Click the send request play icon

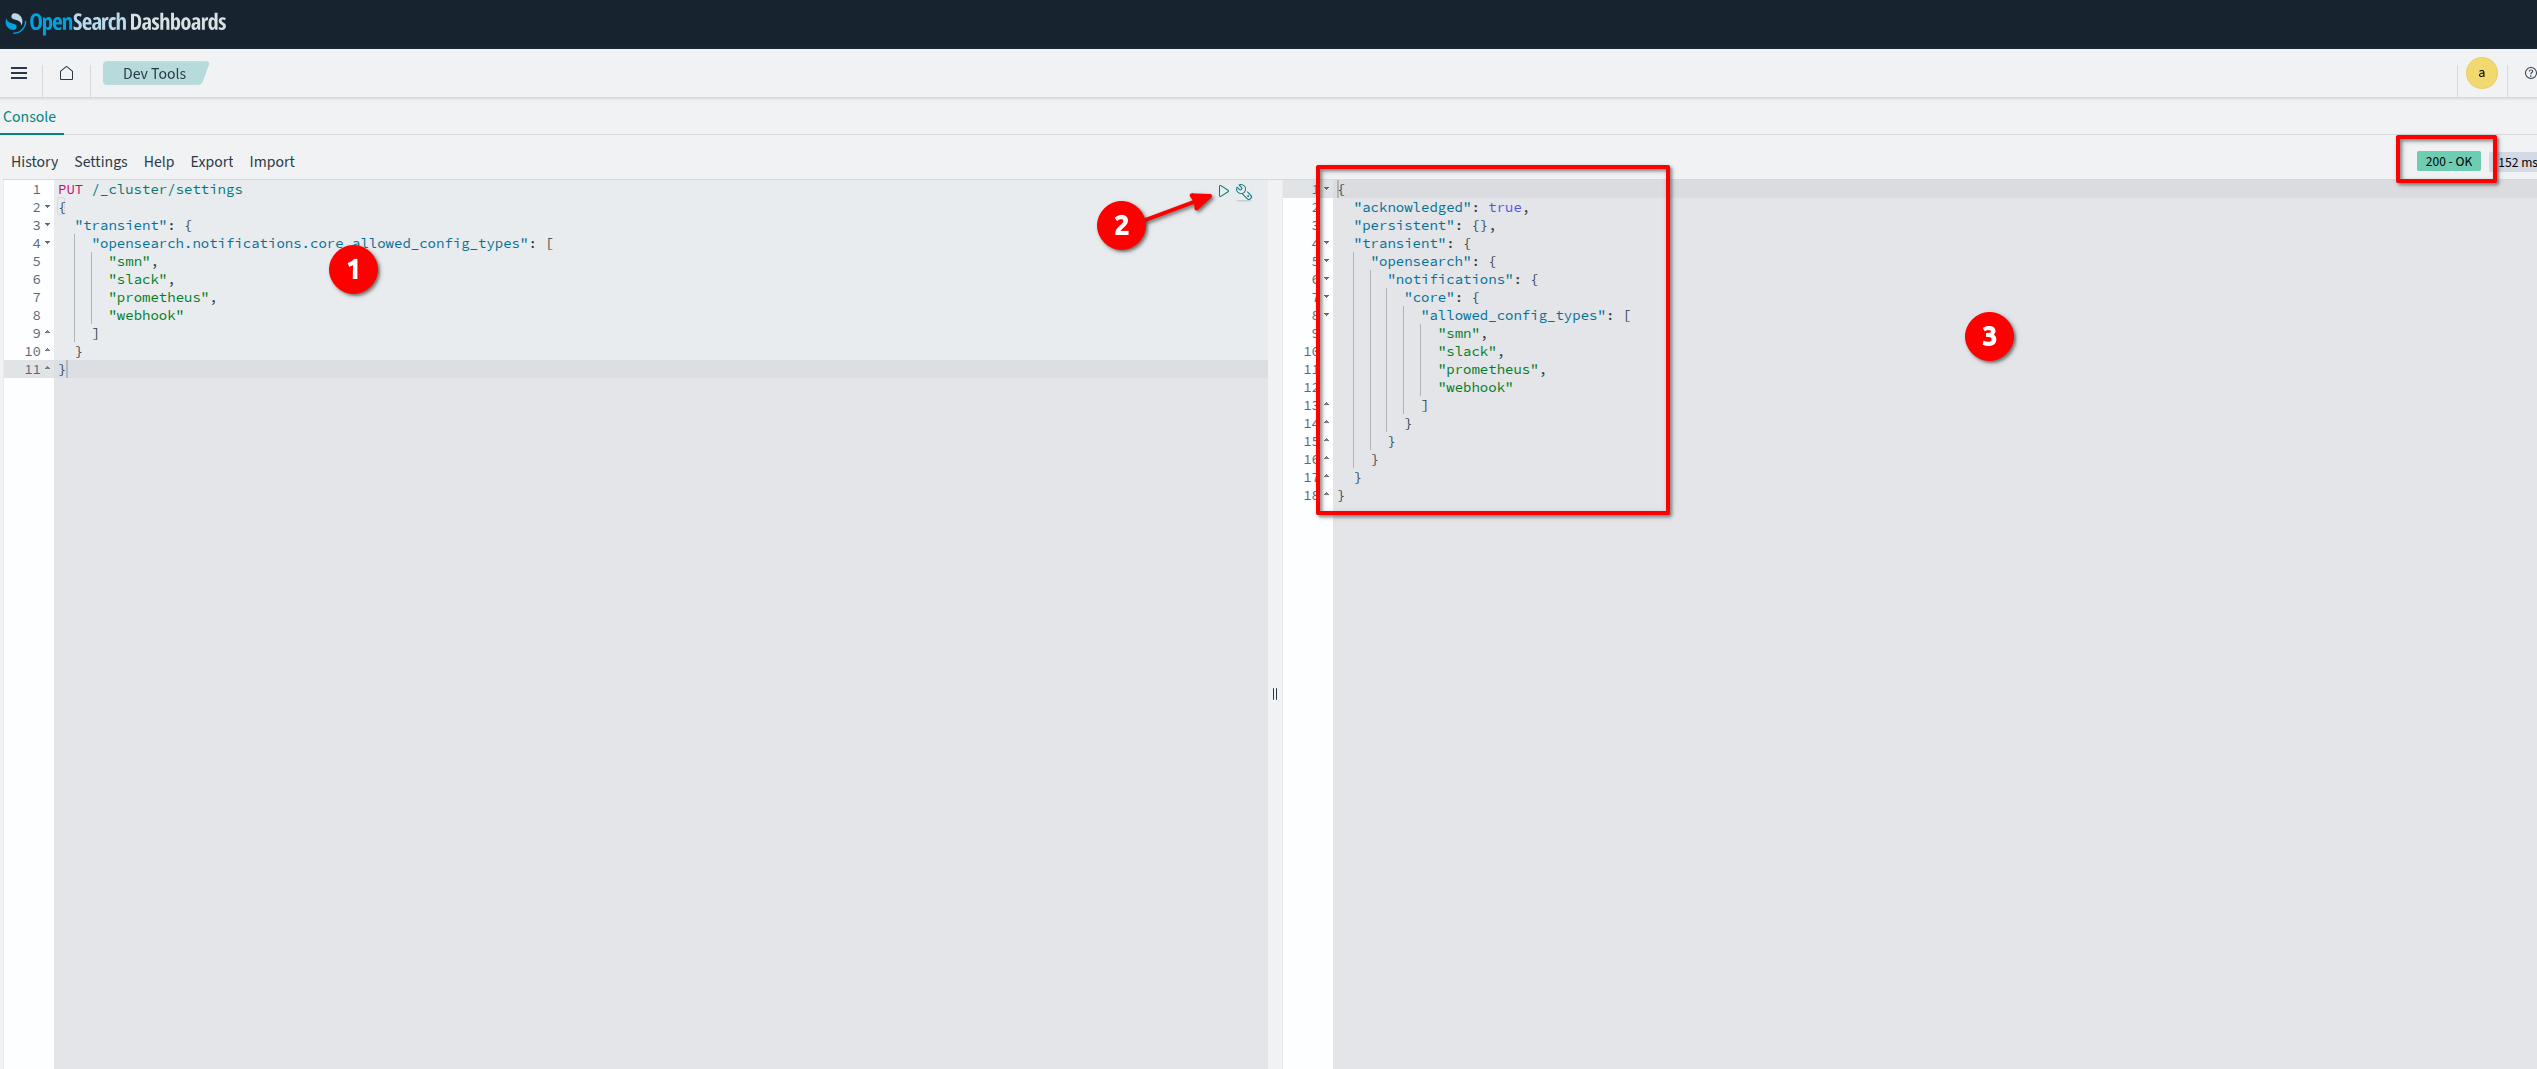click(x=1223, y=191)
